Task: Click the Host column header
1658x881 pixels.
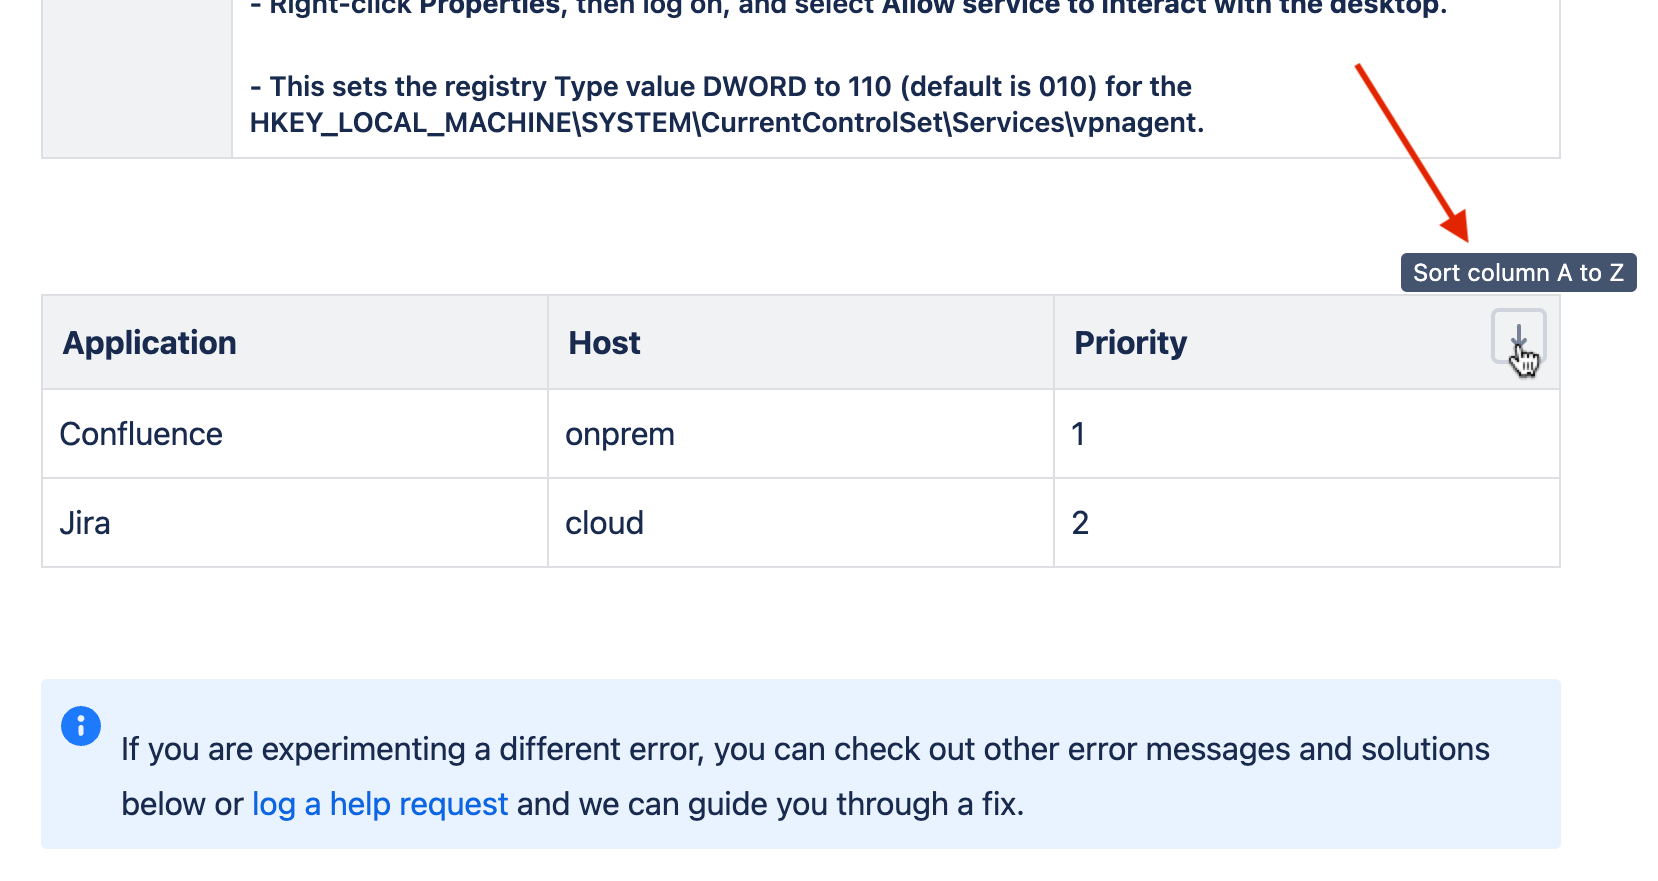Action: pos(603,342)
